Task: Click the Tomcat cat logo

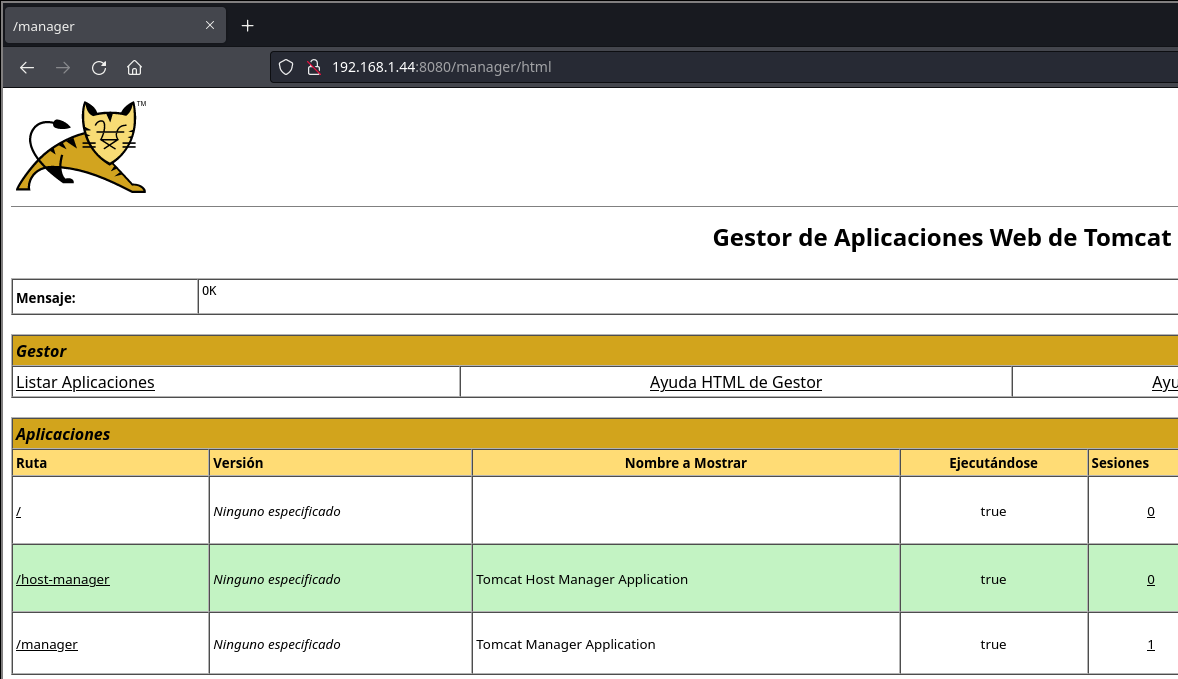Action: (82, 146)
